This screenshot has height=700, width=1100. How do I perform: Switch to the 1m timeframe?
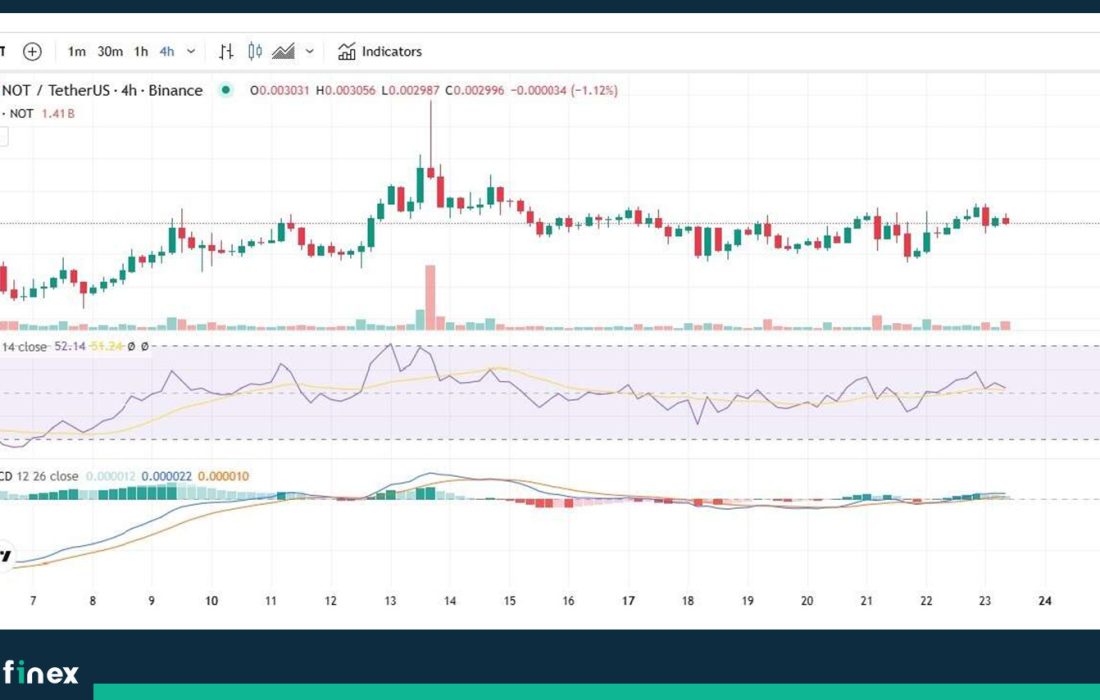(x=77, y=51)
